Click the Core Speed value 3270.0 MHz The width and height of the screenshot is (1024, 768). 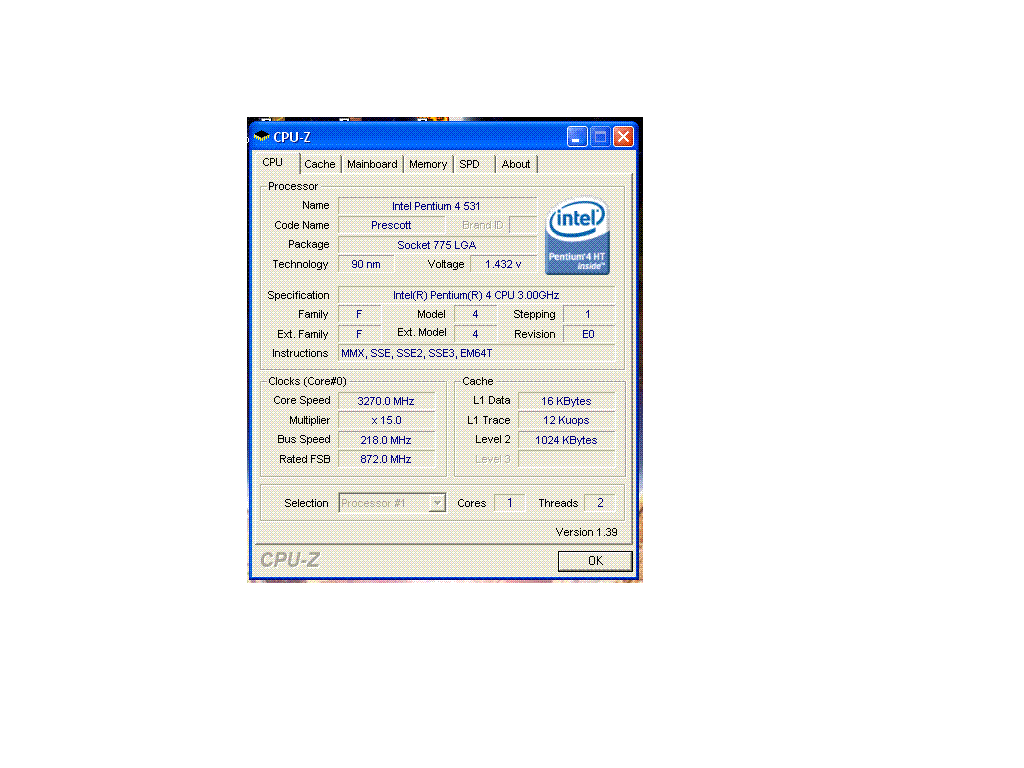tap(386, 401)
